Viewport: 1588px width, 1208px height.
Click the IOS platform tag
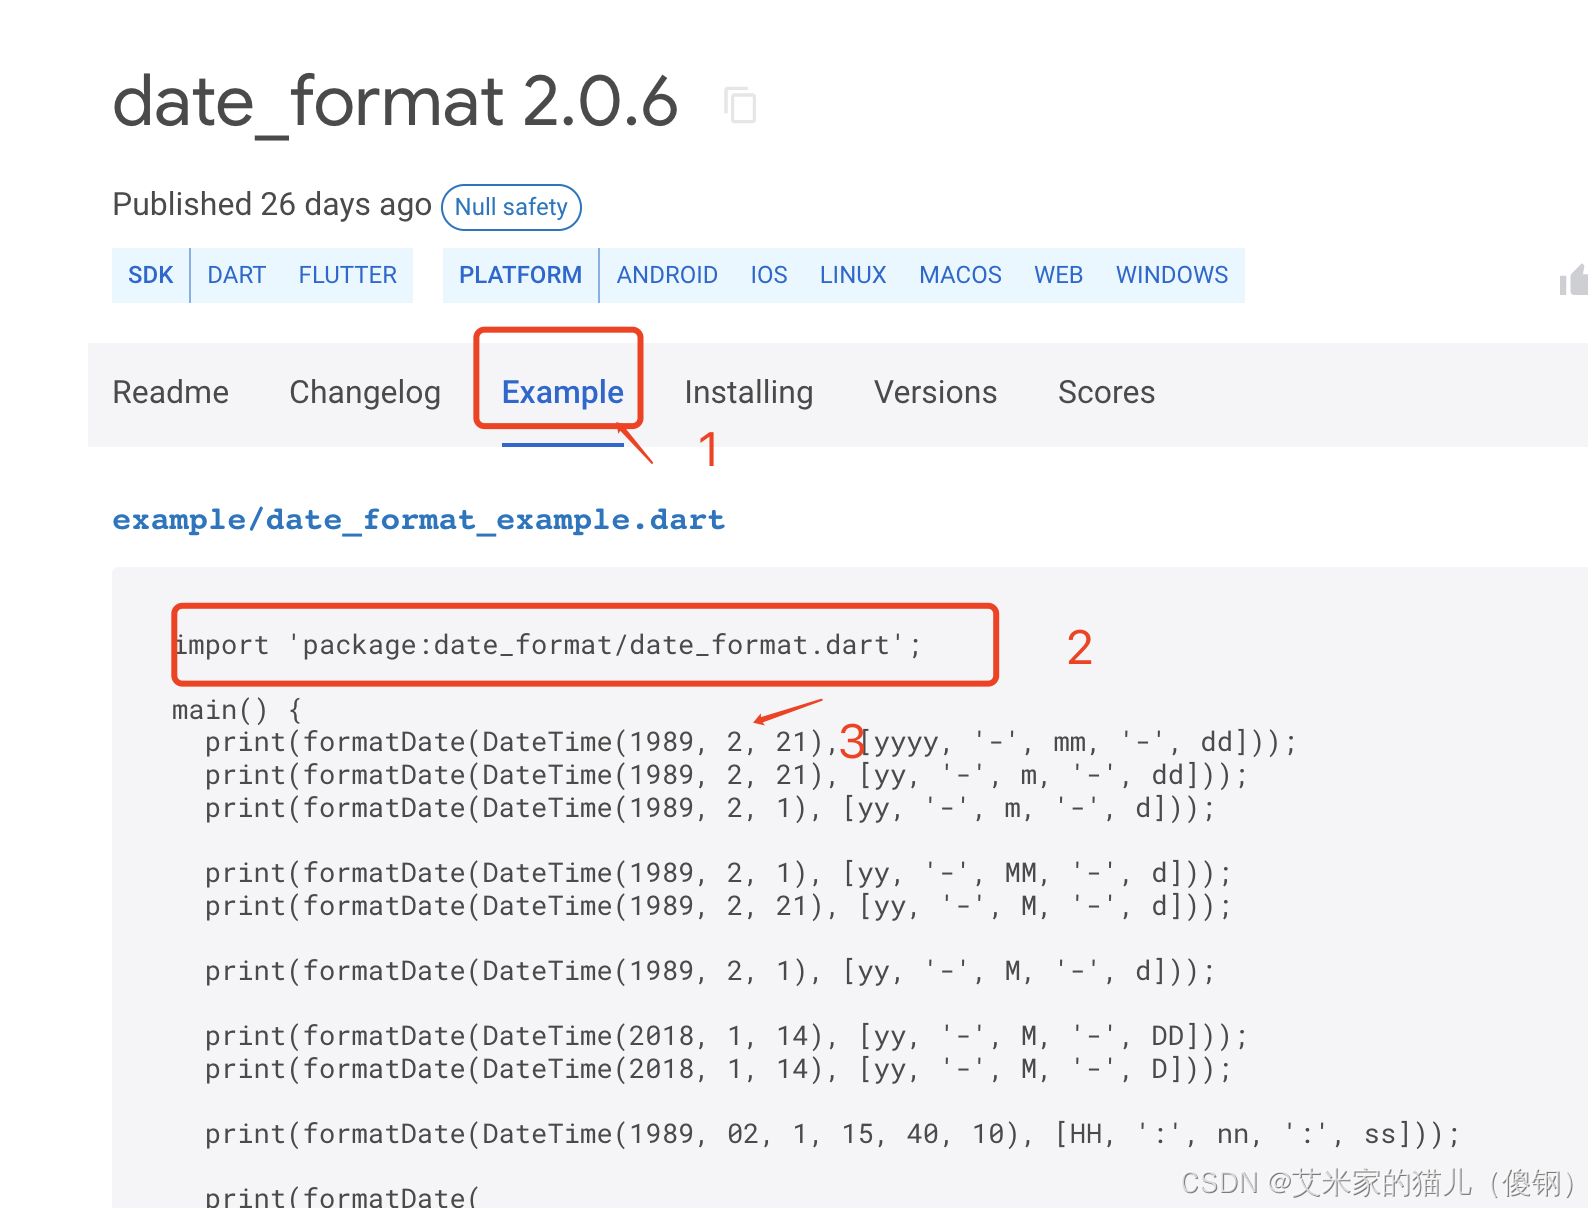769,275
